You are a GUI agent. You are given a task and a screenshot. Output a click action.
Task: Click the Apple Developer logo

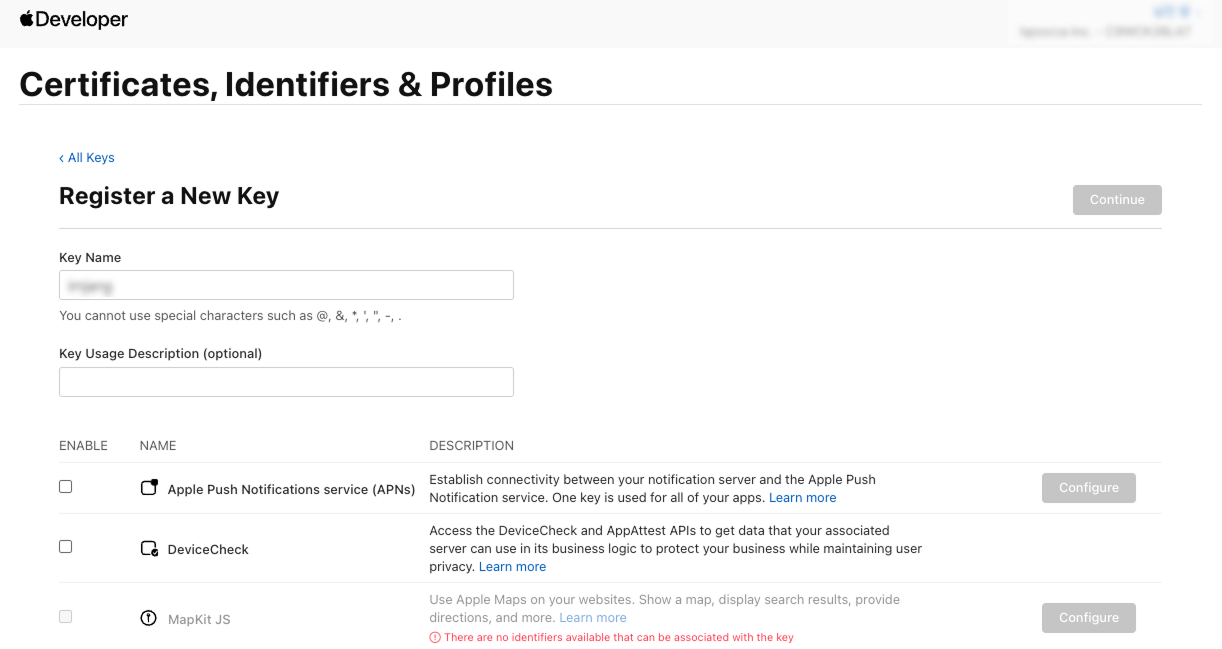[x=74, y=20]
